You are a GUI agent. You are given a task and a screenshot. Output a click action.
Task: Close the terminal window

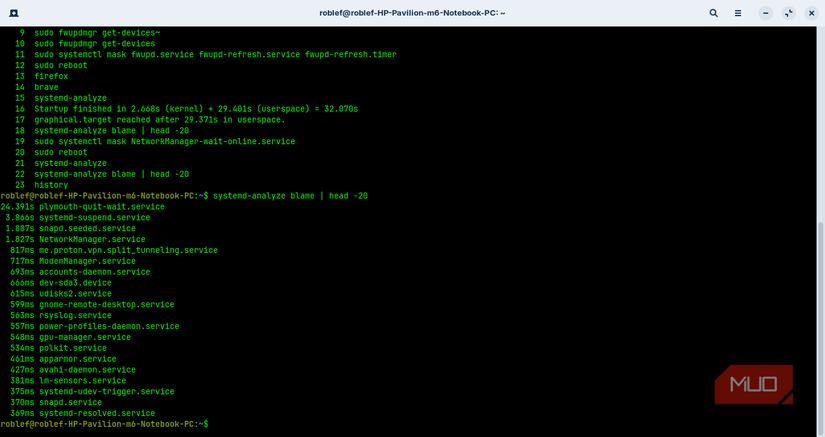coord(811,13)
